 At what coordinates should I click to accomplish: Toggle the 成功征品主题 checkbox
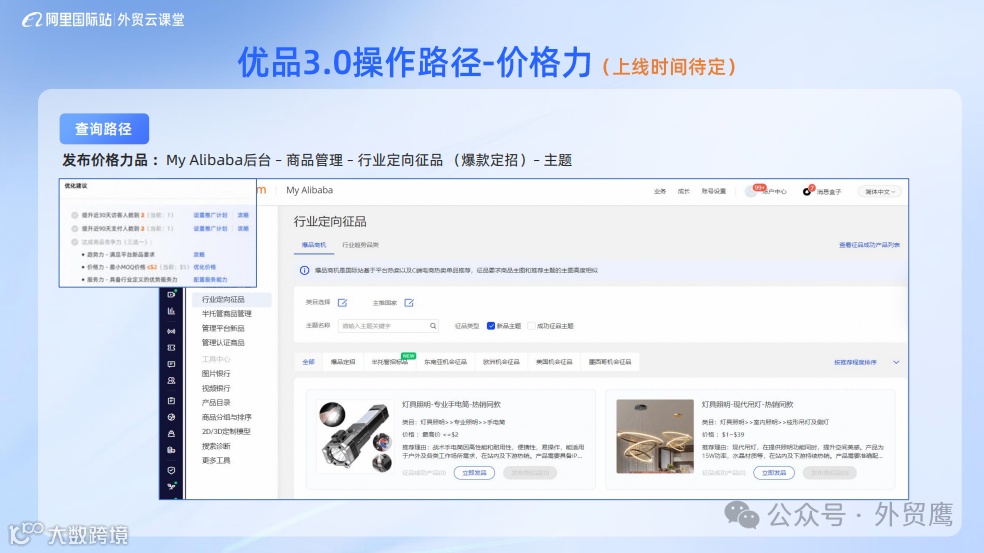(x=532, y=326)
